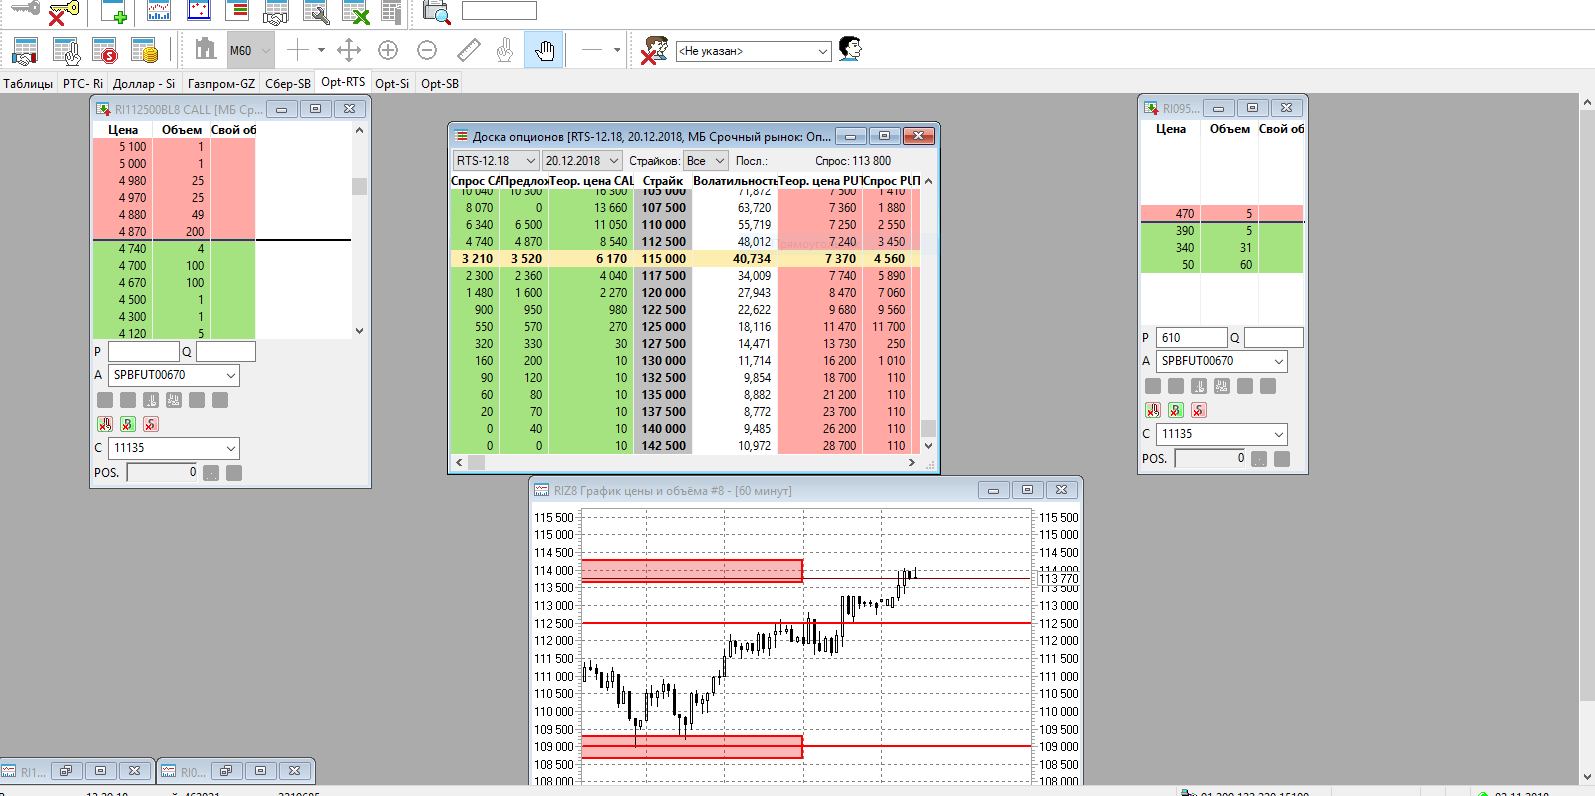Toggle the crosshair cursor tool
Viewport: 1595px width, 796px height.
298,50
